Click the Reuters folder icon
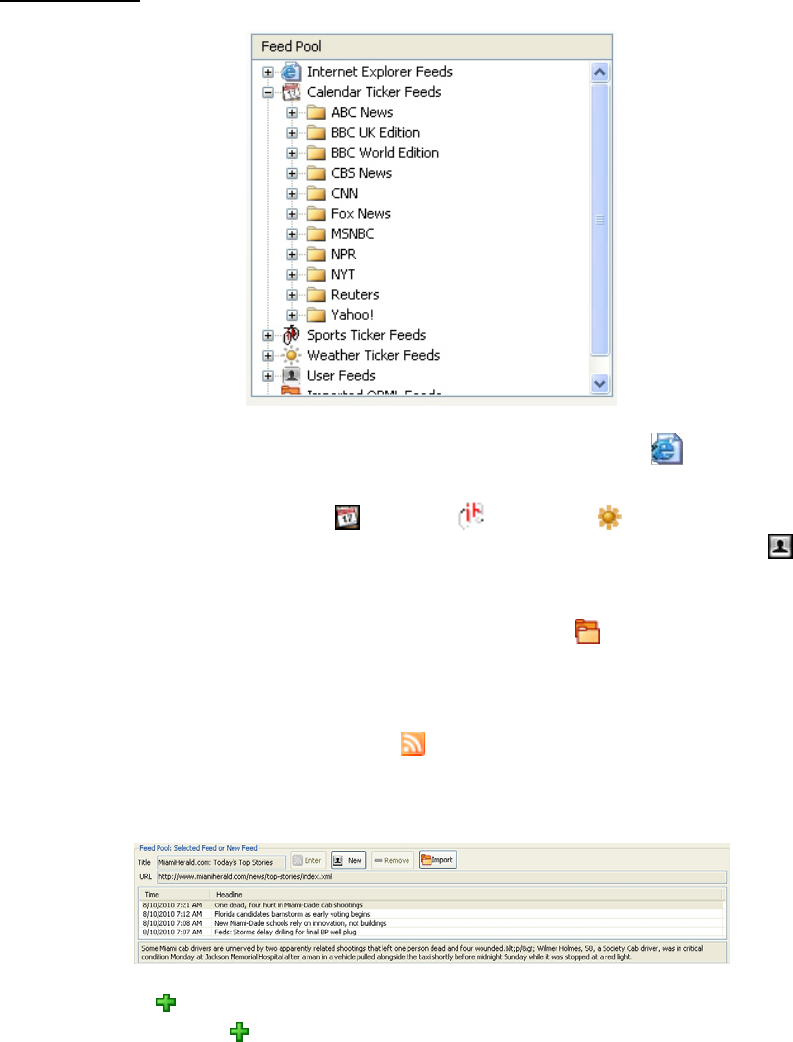Viewport: 793px width, 1042px height. 316,294
